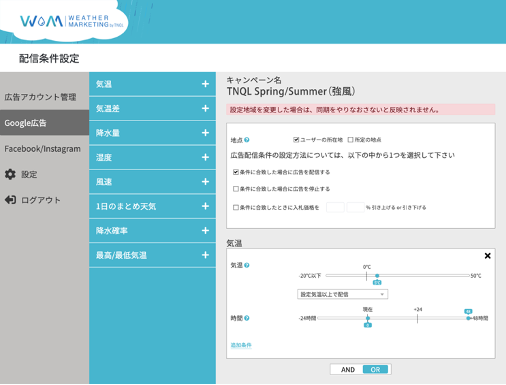The height and width of the screenshot is (385, 506).
Task: Remove the 気温 condition with X icon
Action: [487, 256]
